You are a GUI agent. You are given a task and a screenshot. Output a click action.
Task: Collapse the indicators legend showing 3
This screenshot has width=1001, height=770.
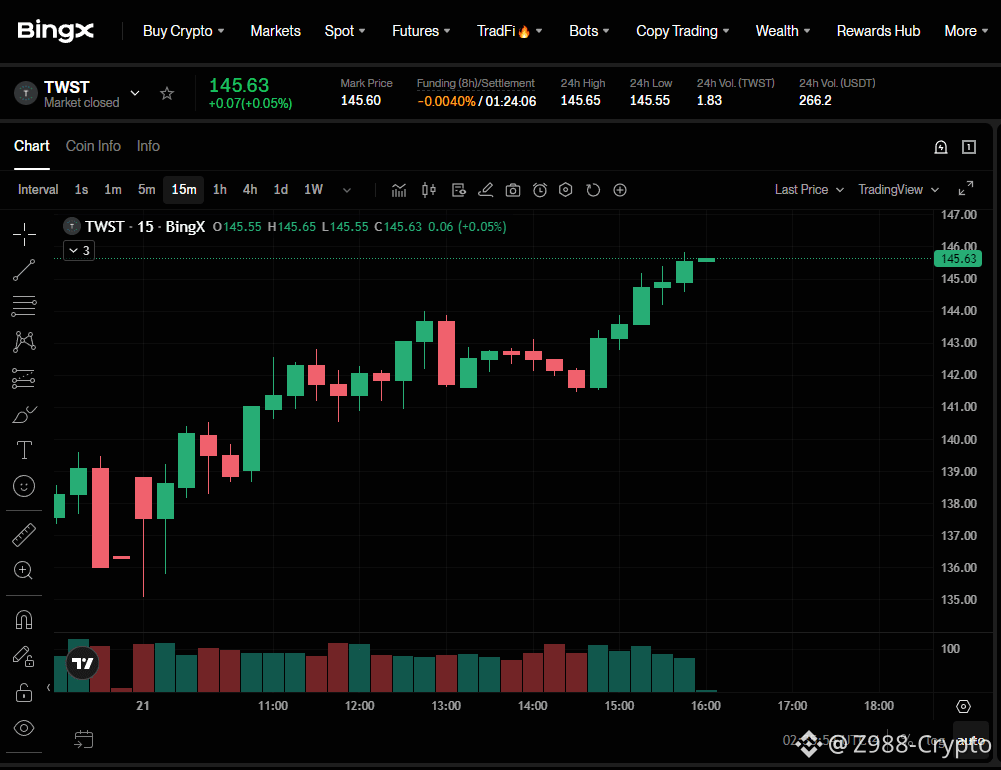(x=79, y=250)
